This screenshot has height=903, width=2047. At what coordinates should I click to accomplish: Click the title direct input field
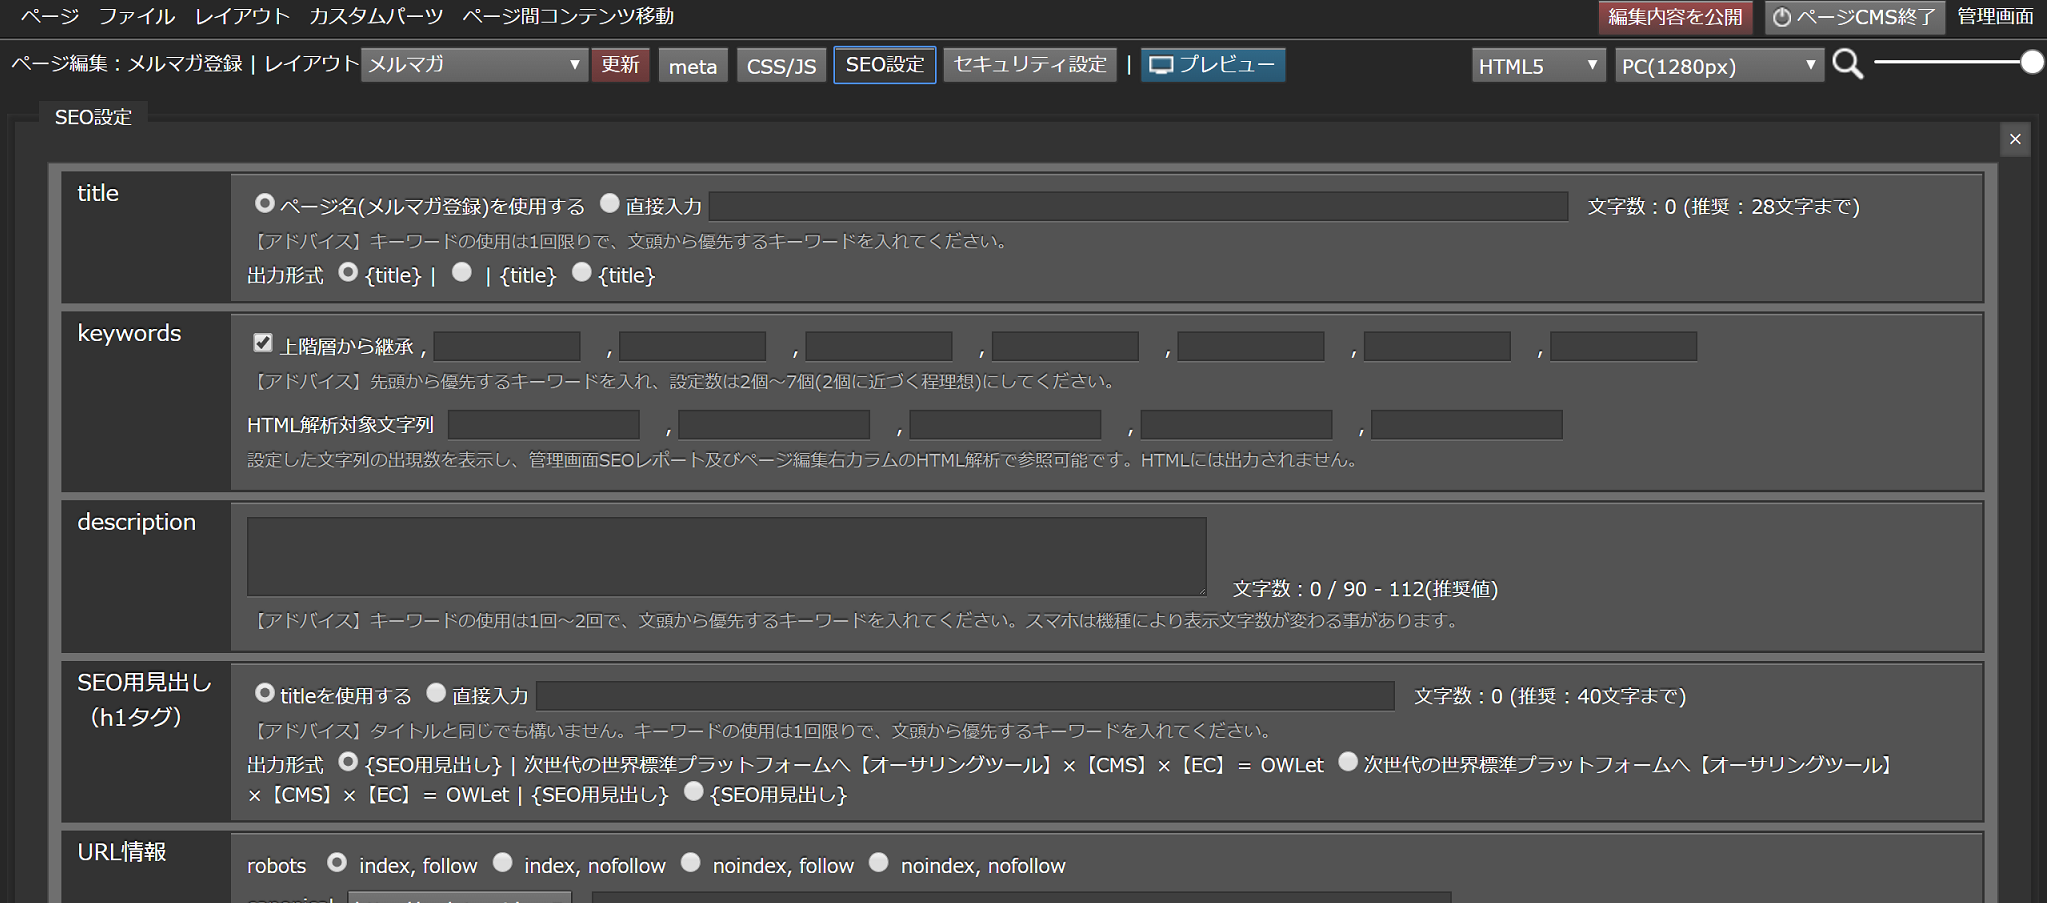click(x=1138, y=206)
